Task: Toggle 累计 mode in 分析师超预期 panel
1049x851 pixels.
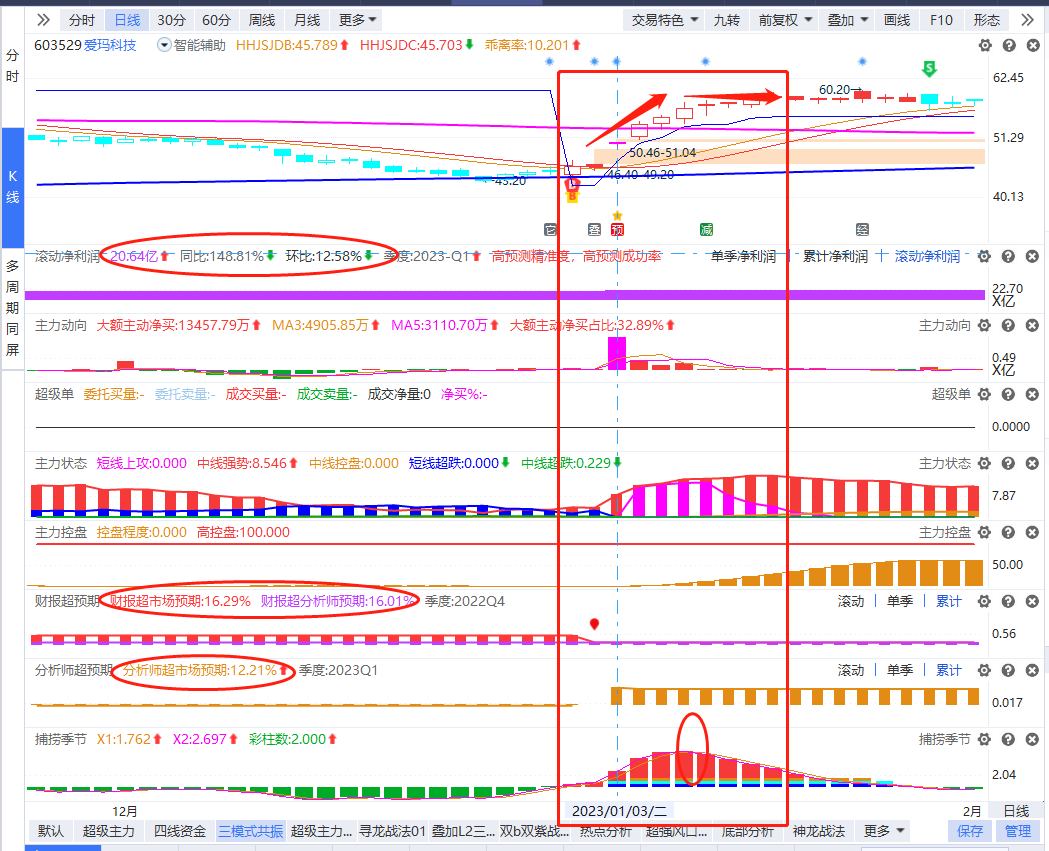Action: point(949,670)
